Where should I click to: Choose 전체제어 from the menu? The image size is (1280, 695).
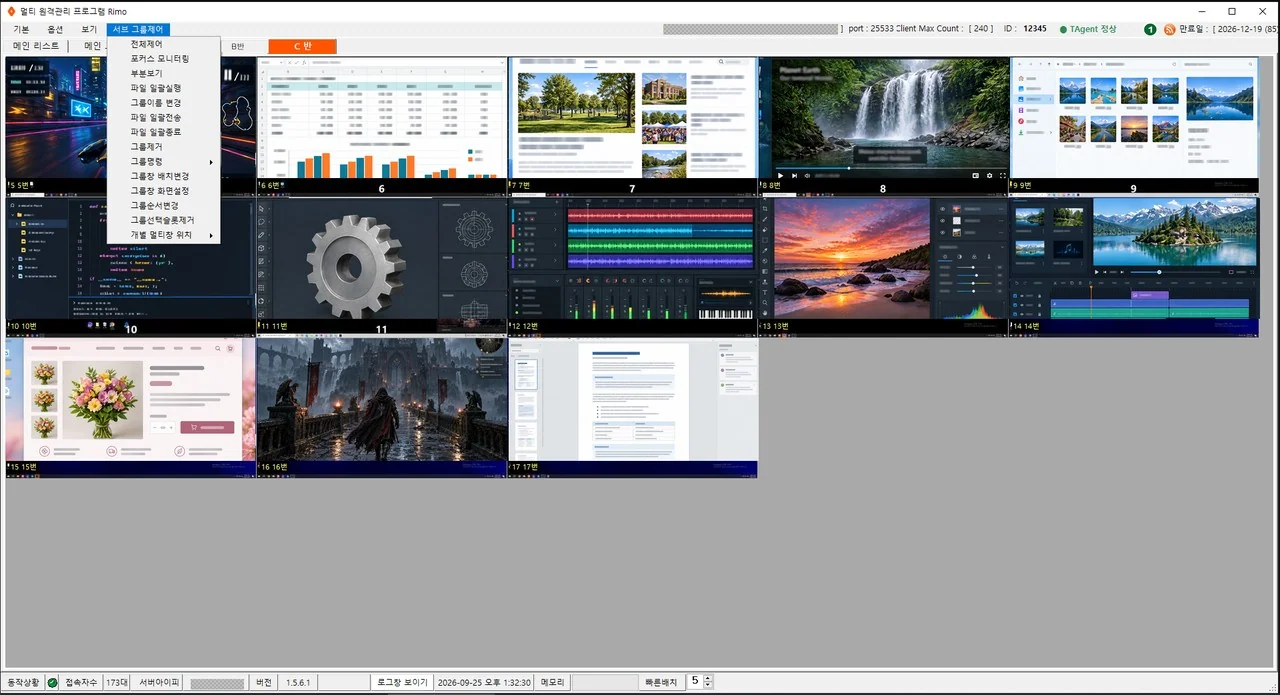pos(163,45)
